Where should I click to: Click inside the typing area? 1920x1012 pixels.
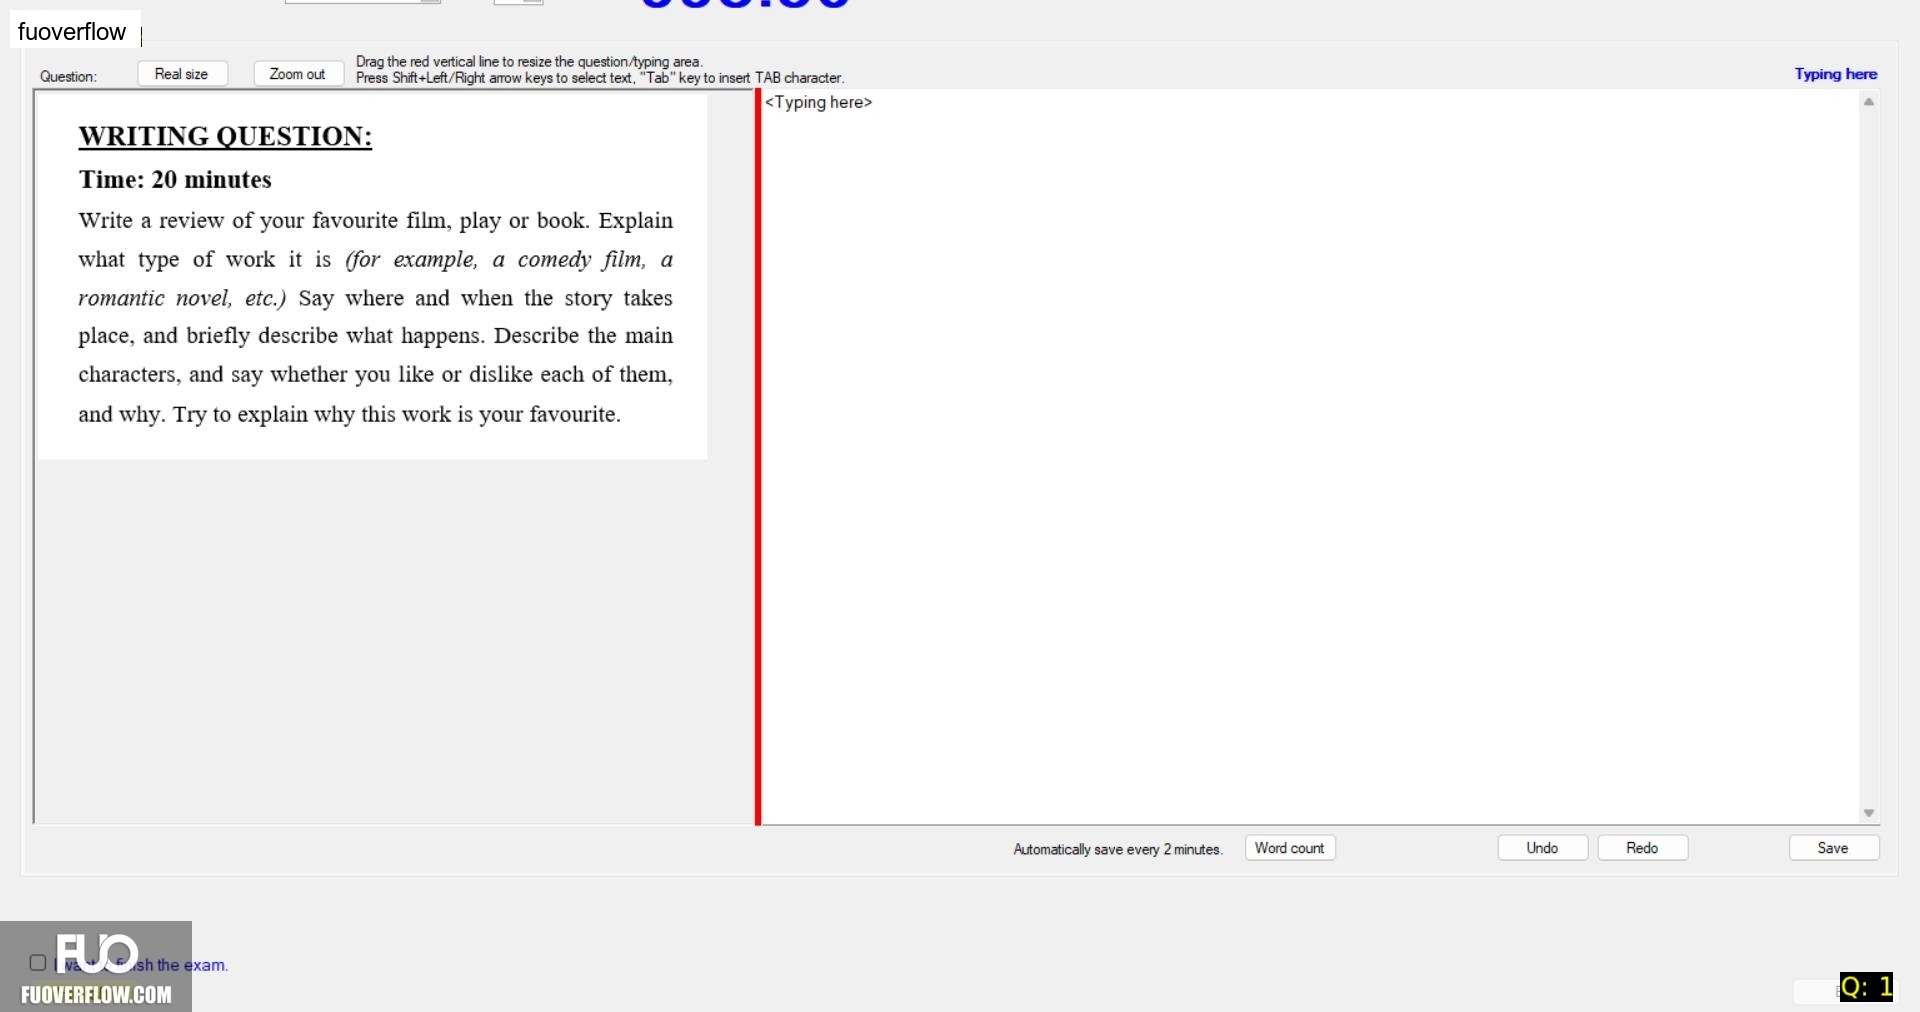tap(1310, 457)
